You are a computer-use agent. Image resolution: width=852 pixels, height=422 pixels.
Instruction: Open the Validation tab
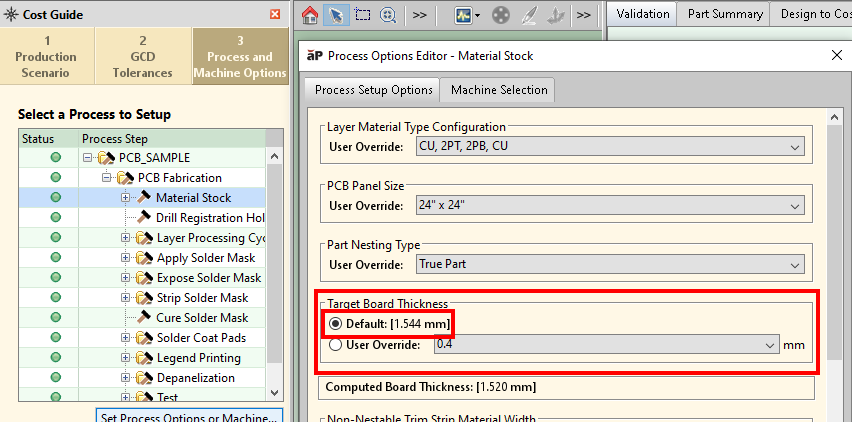(643, 14)
